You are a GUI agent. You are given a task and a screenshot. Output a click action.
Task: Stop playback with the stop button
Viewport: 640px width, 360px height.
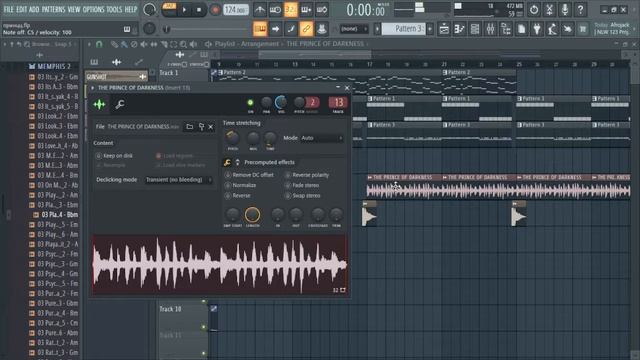pyautogui.click(x=199, y=10)
